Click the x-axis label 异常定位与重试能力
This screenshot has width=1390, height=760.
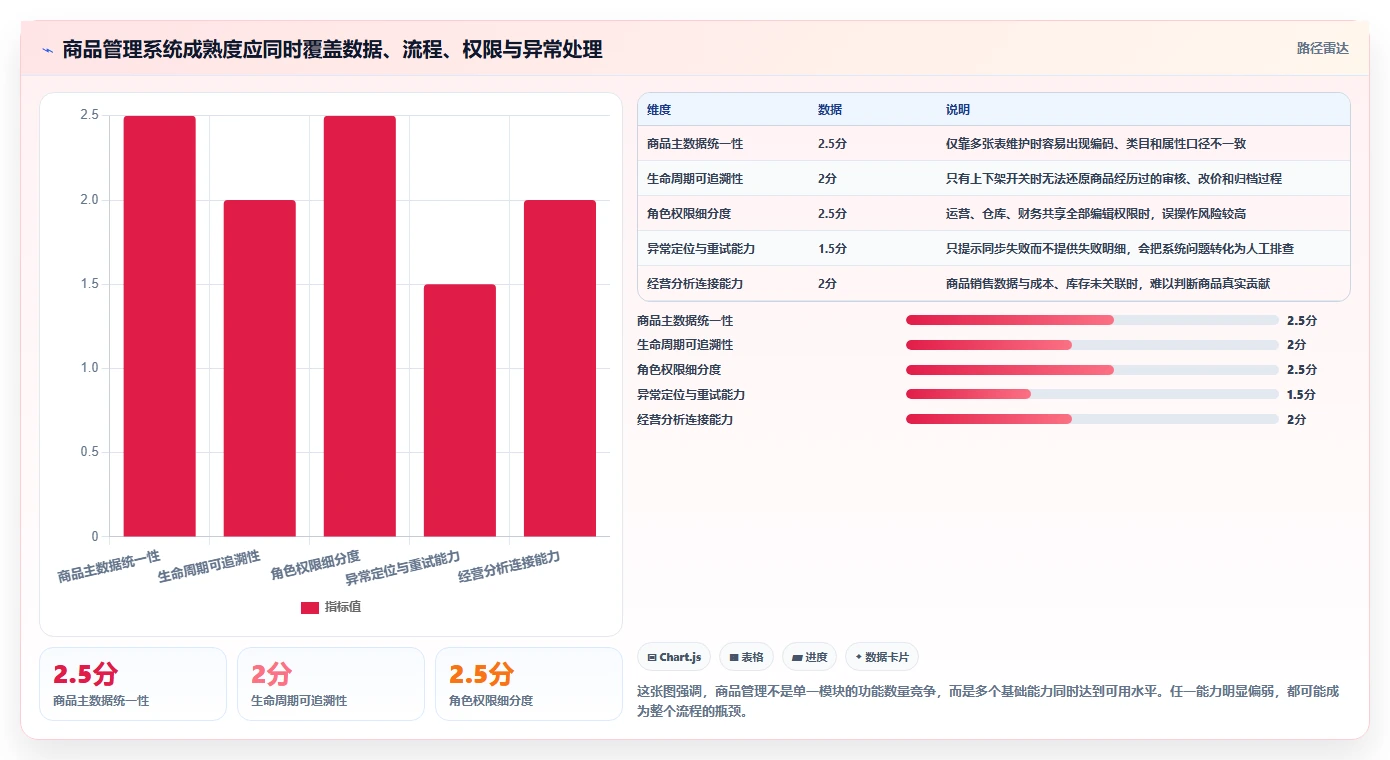pyautogui.click(x=403, y=567)
